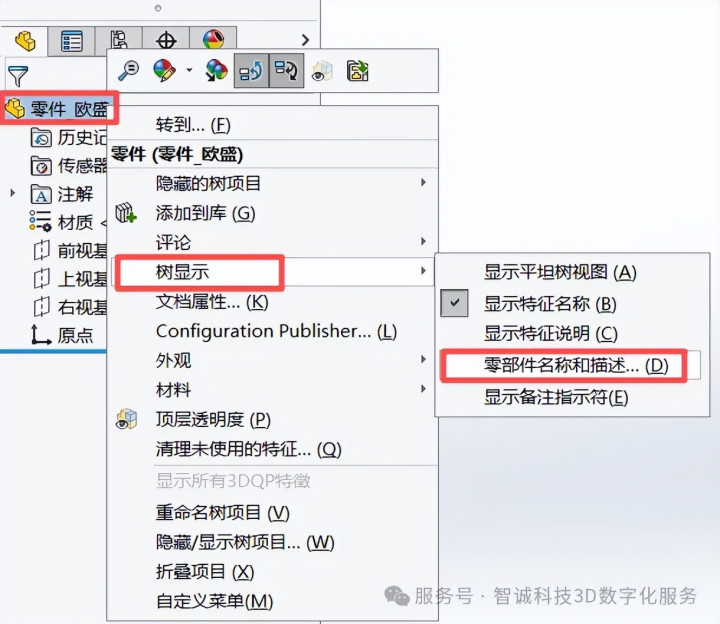Toggle 显示平坦树视图 (A) option
Screen dimensions: 720x624
[560, 272]
